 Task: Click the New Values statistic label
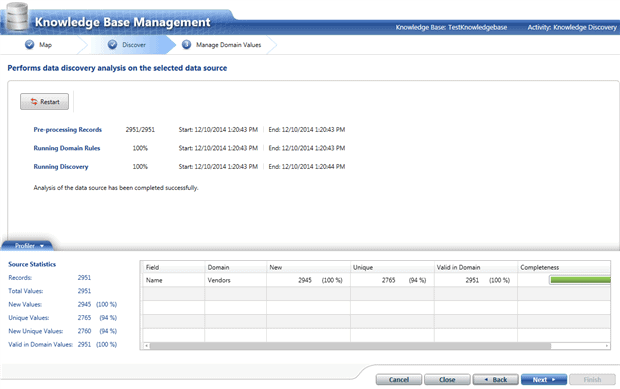click(25, 304)
